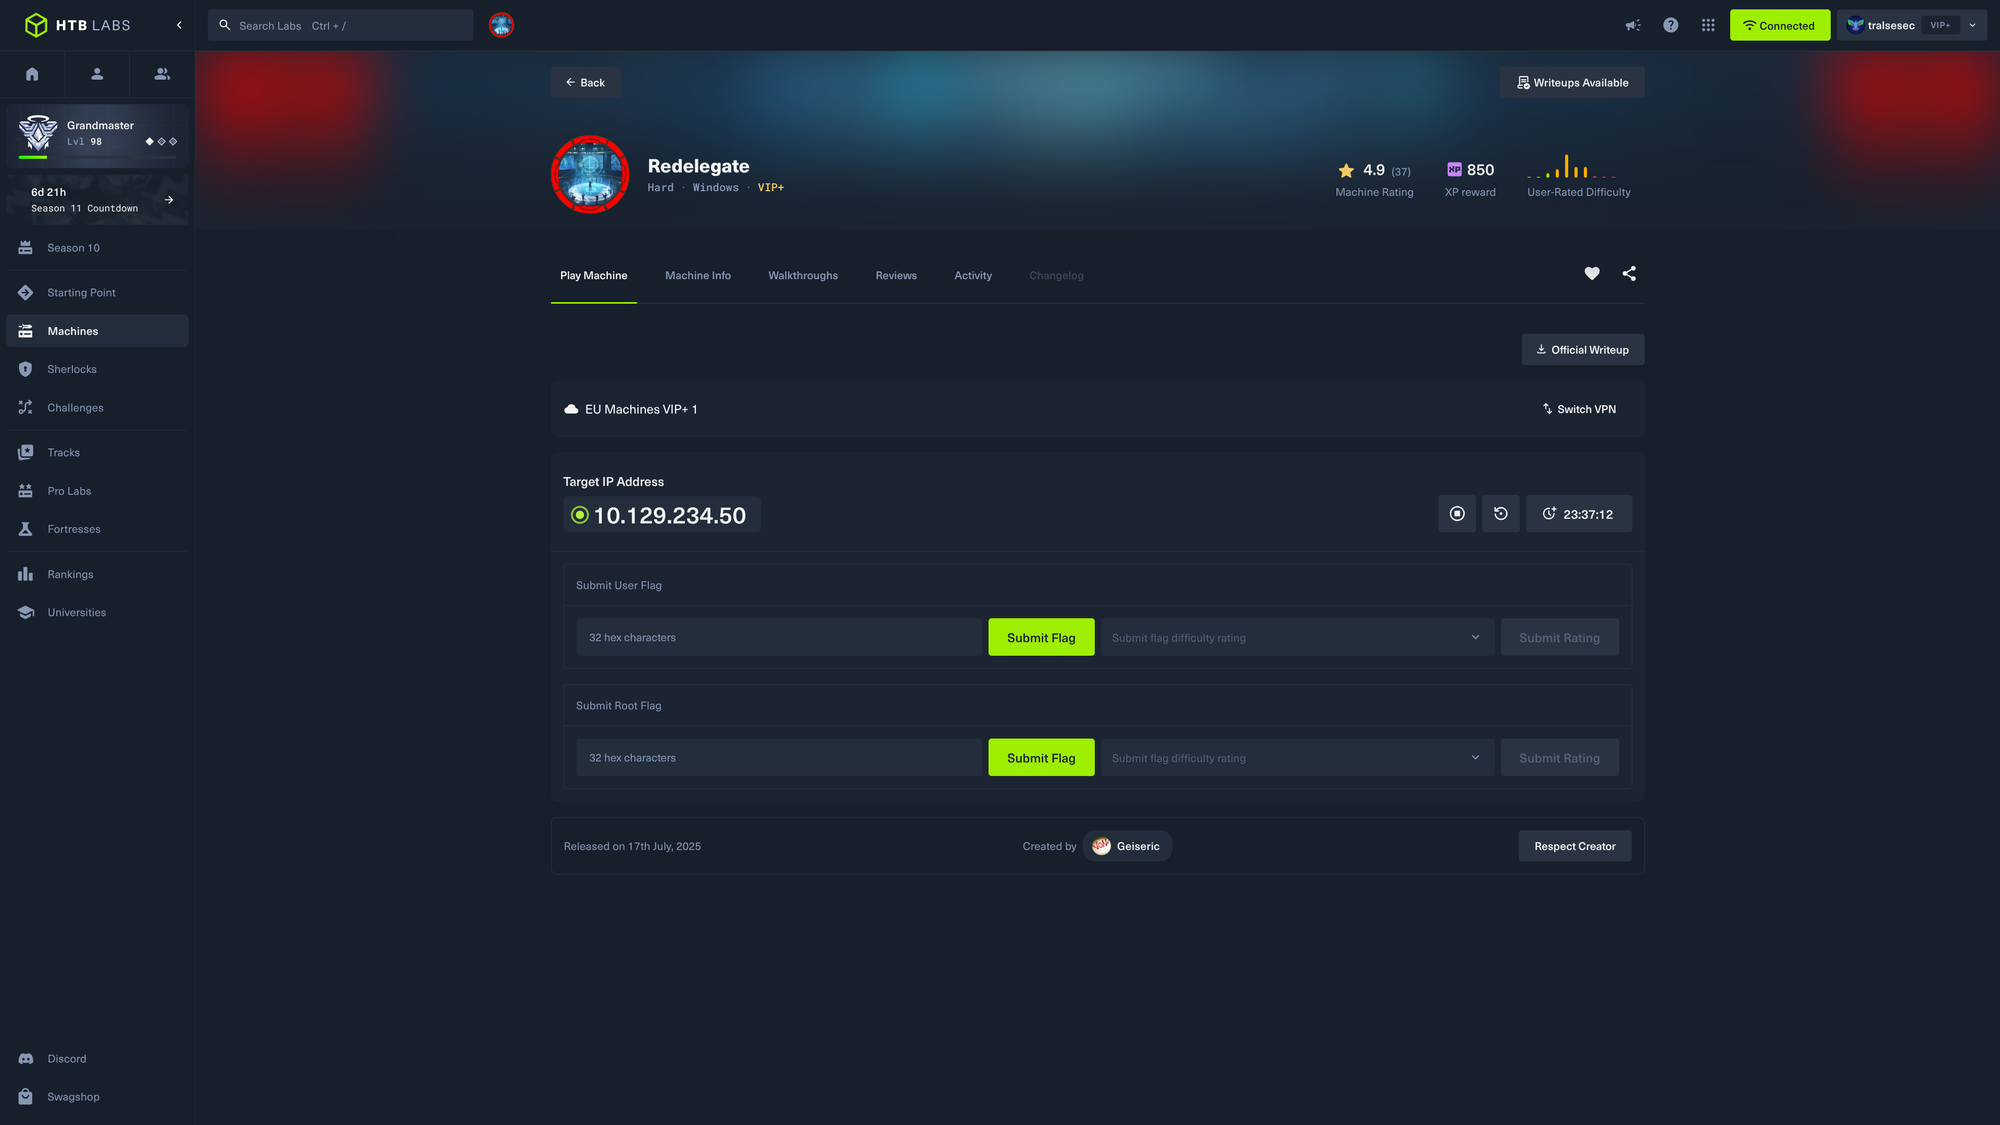Switch to the Walkthroughs tab
Image resolution: width=2000 pixels, height=1125 pixels.
coord(803,276)
